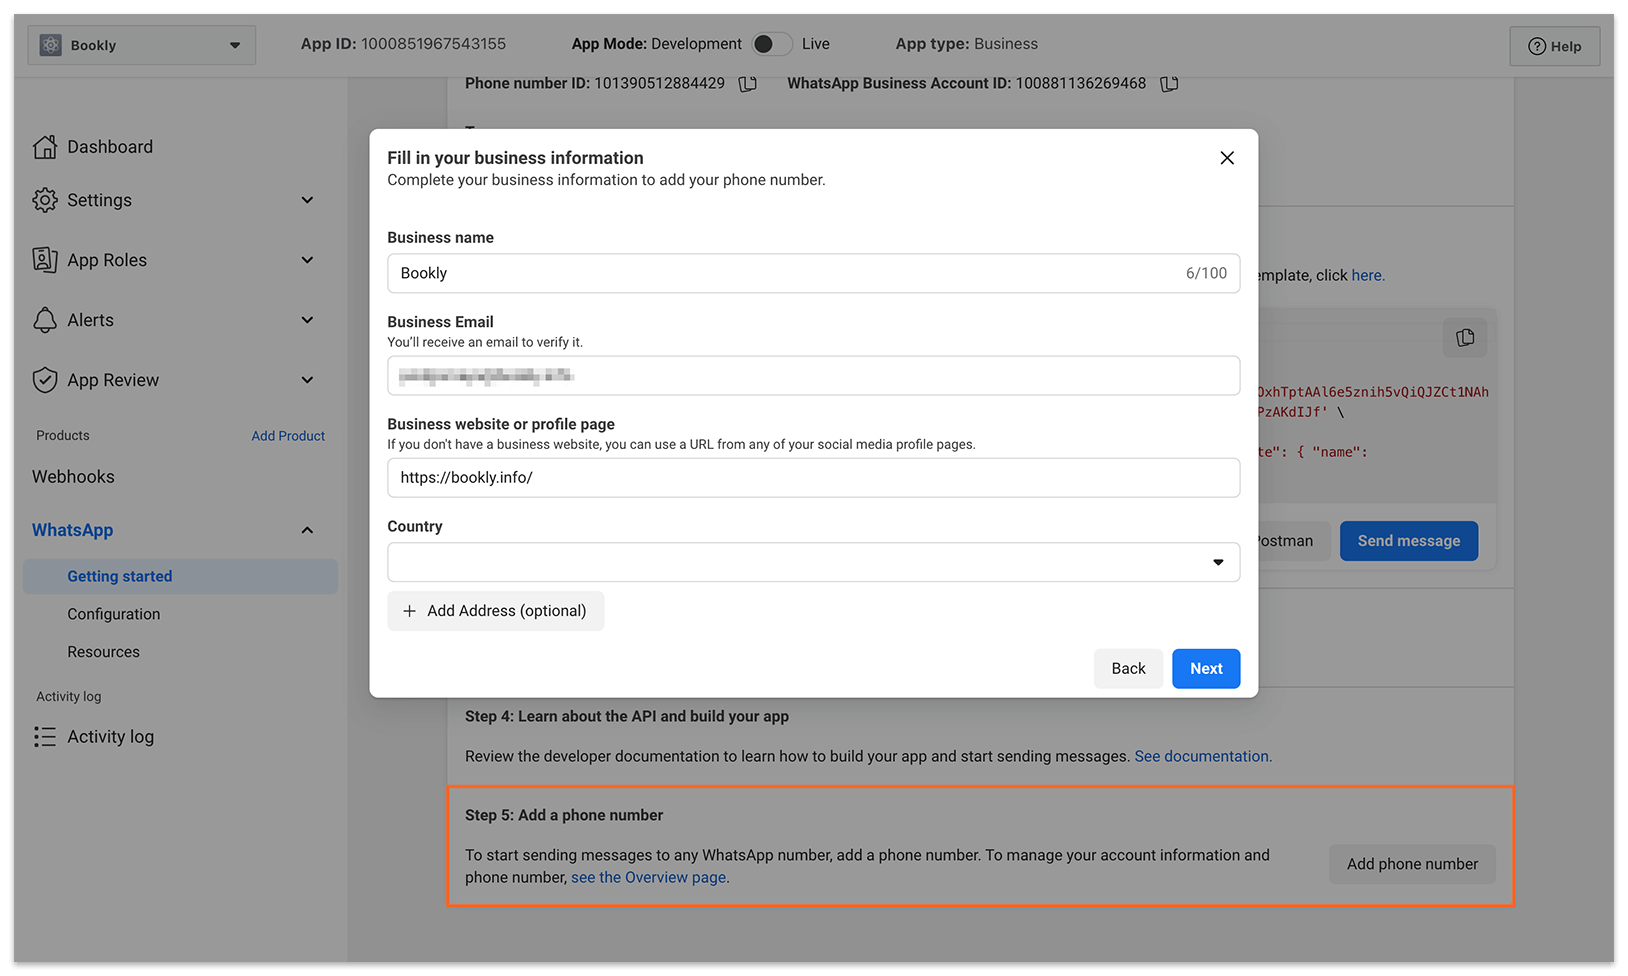This screenshot has height=976, width=1628.
Task: Click the Next button
Action: click(x=1206, y=669)
